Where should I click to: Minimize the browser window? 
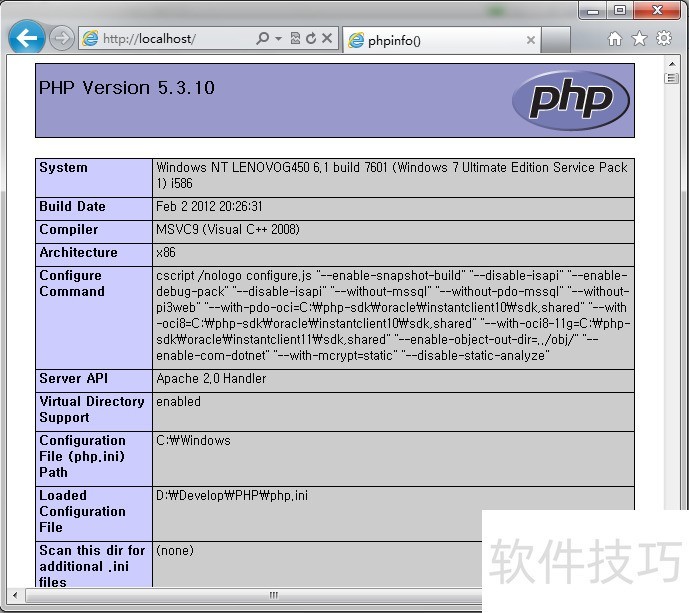click(594, 10)
